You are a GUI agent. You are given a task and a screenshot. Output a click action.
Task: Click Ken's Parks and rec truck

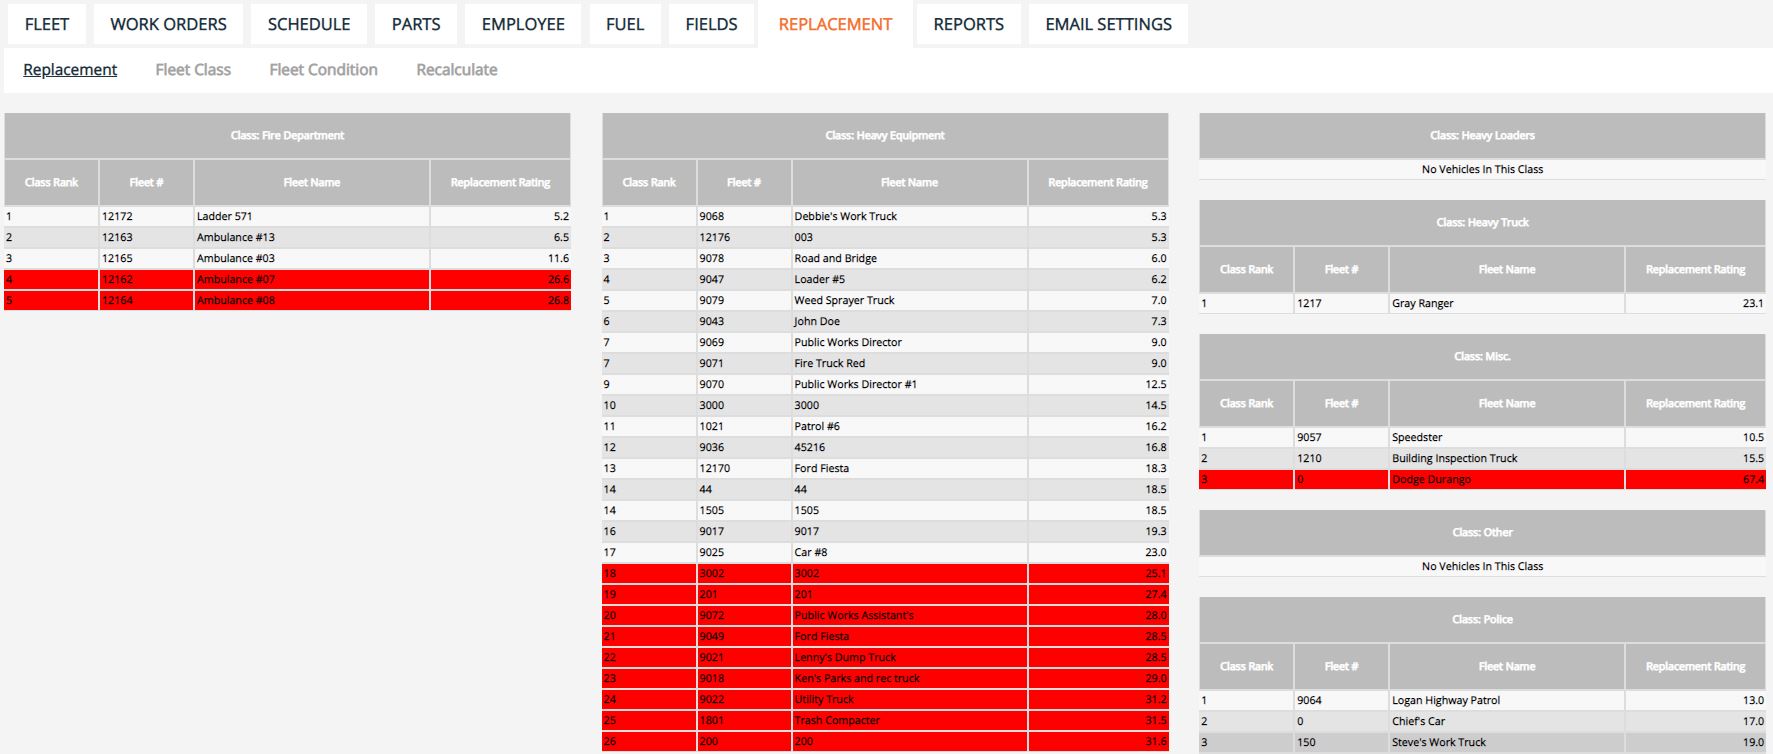[x=857, y=678]
